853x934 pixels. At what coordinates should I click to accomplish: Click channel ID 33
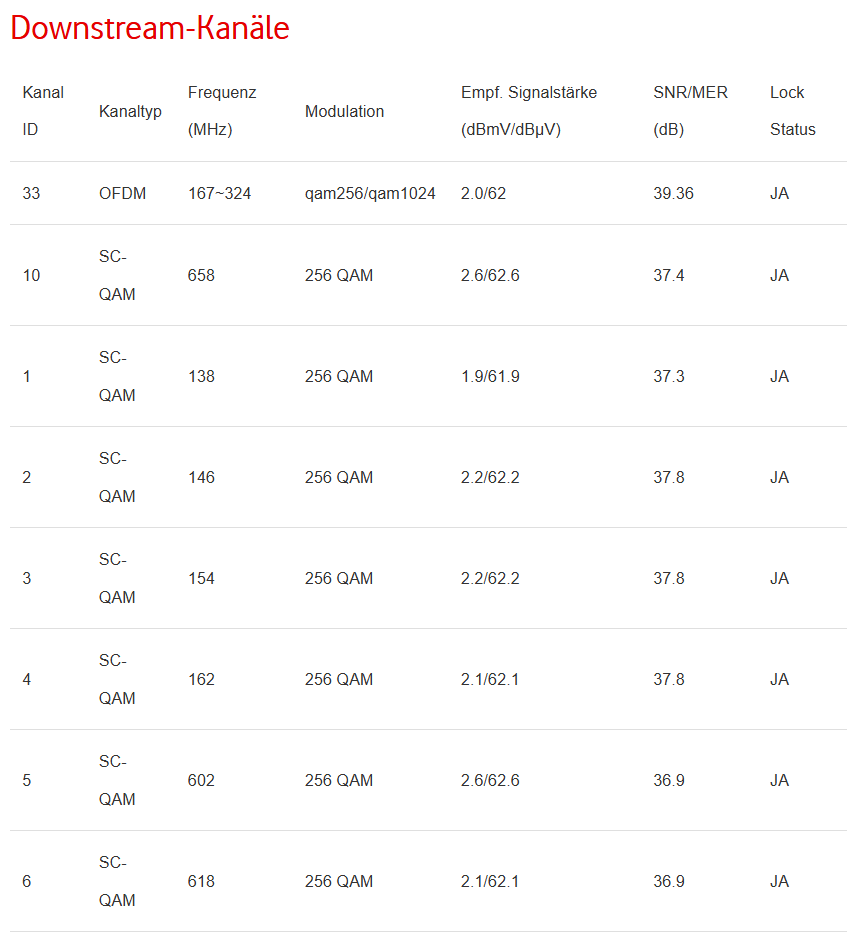(31, 193)
